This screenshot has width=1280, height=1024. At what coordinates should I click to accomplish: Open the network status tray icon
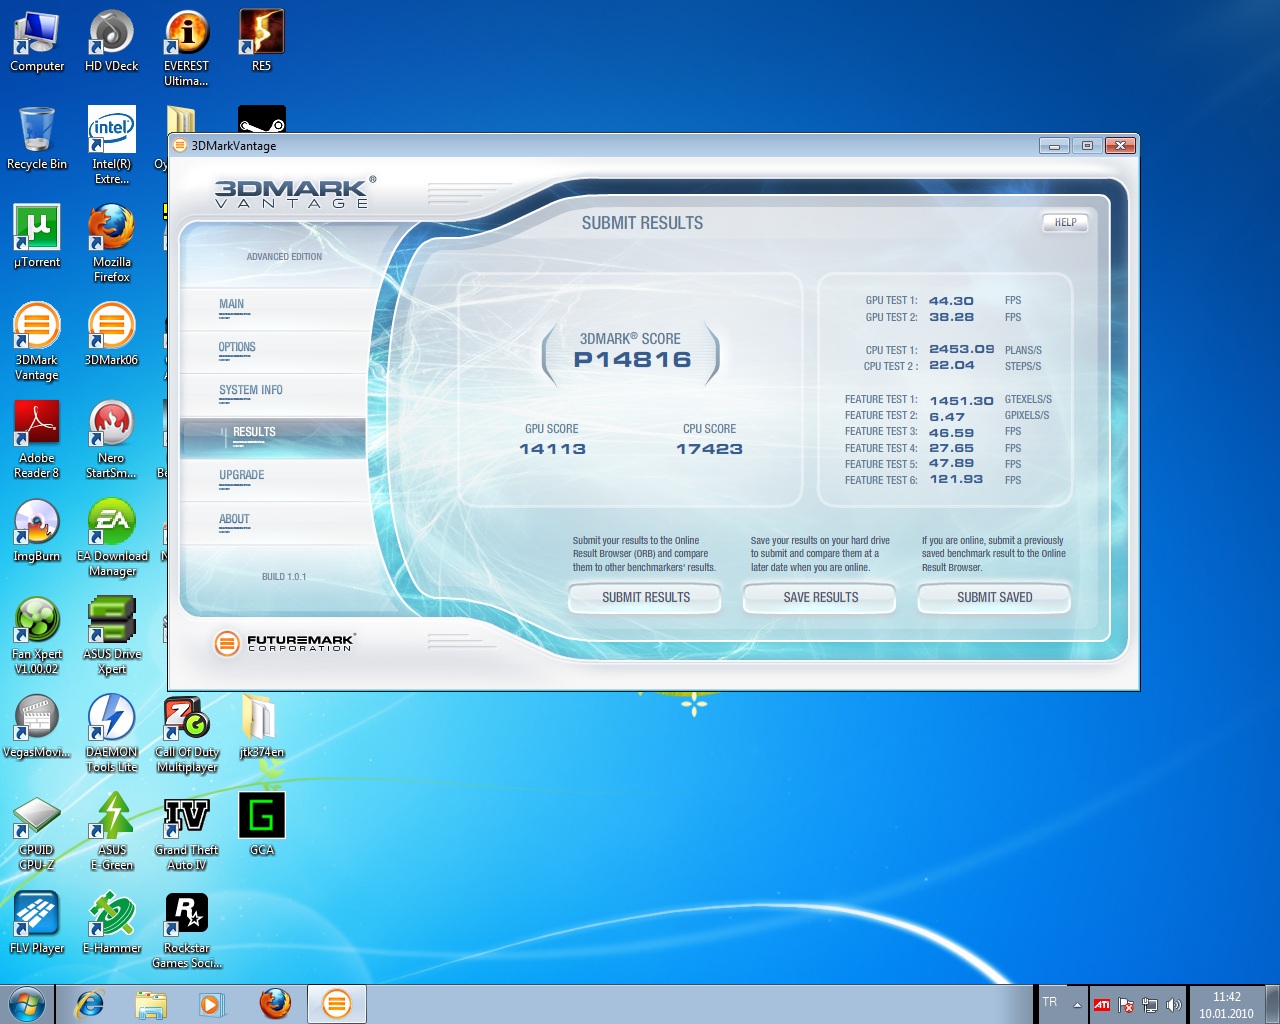coord(1150,1005)
